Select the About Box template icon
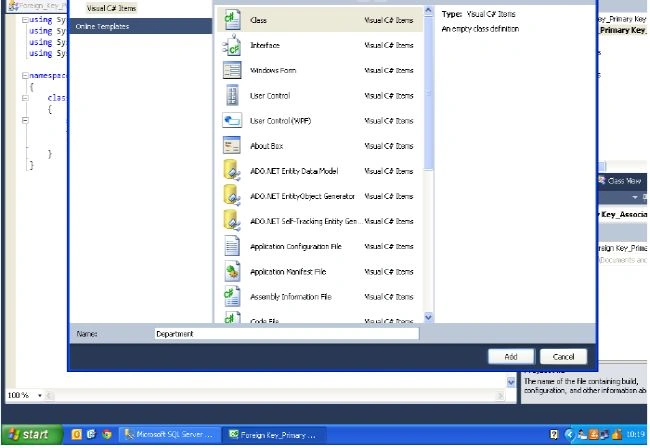 click(x=232, y=145)
